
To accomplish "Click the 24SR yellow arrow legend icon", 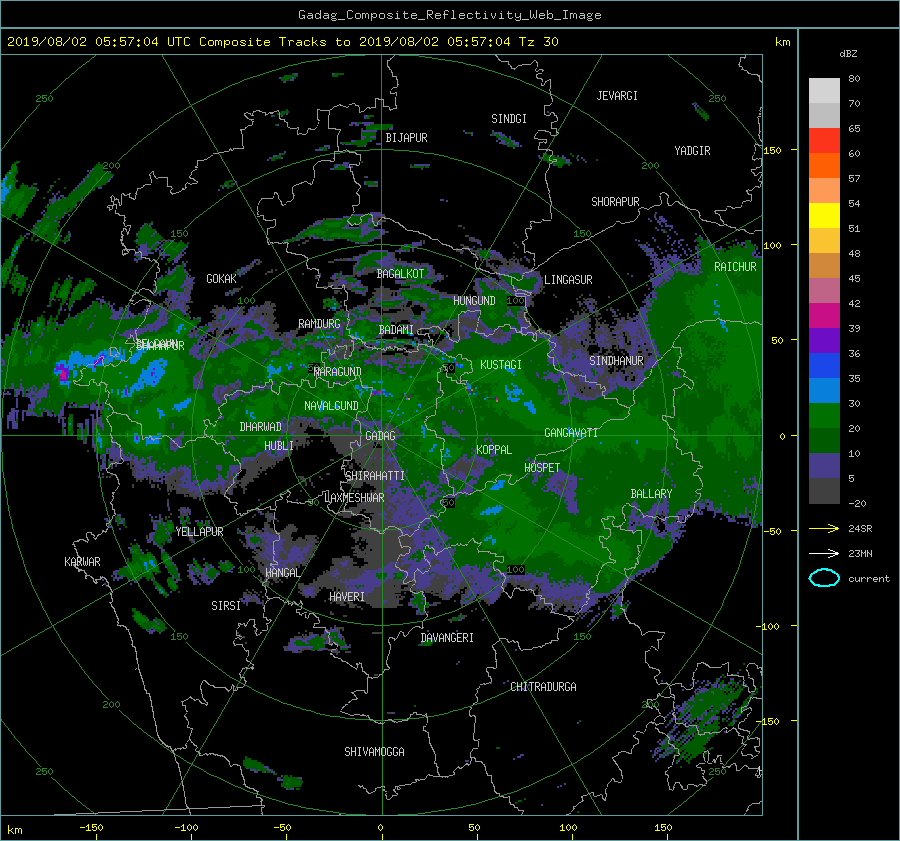I will pos(824,528).
